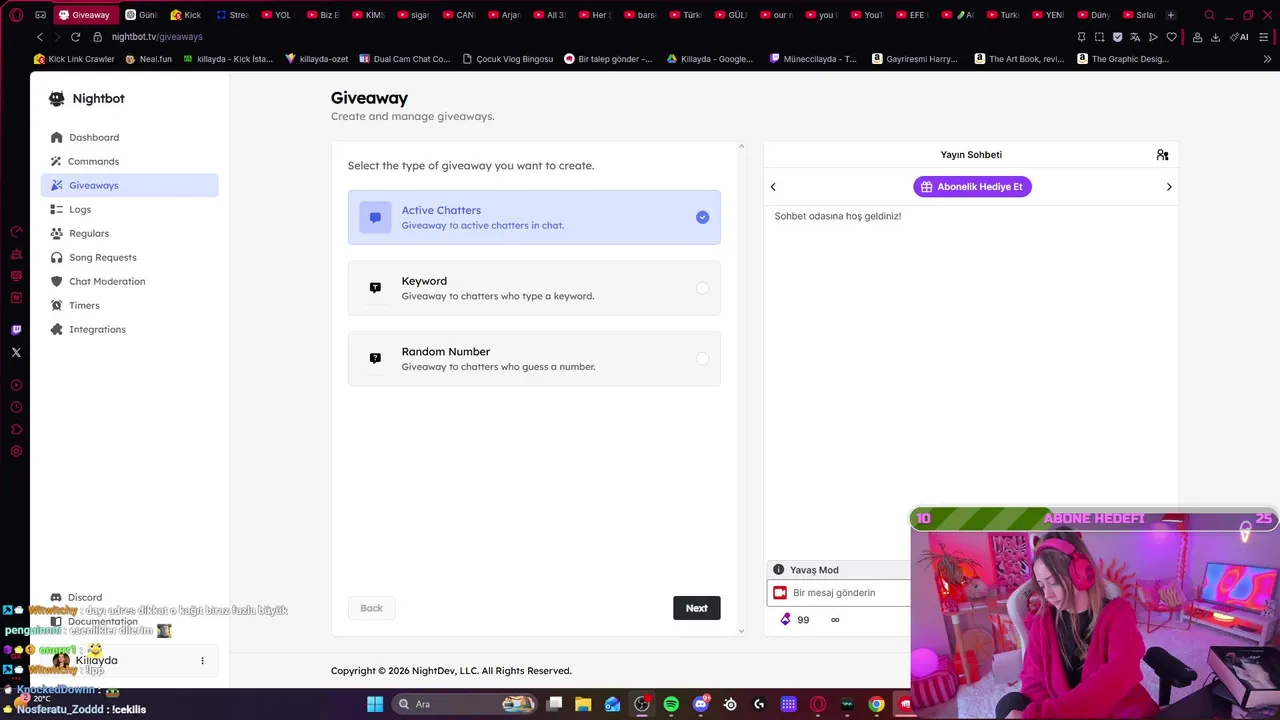Open Dual Cam Chat bookmark

tap(405, 59)
